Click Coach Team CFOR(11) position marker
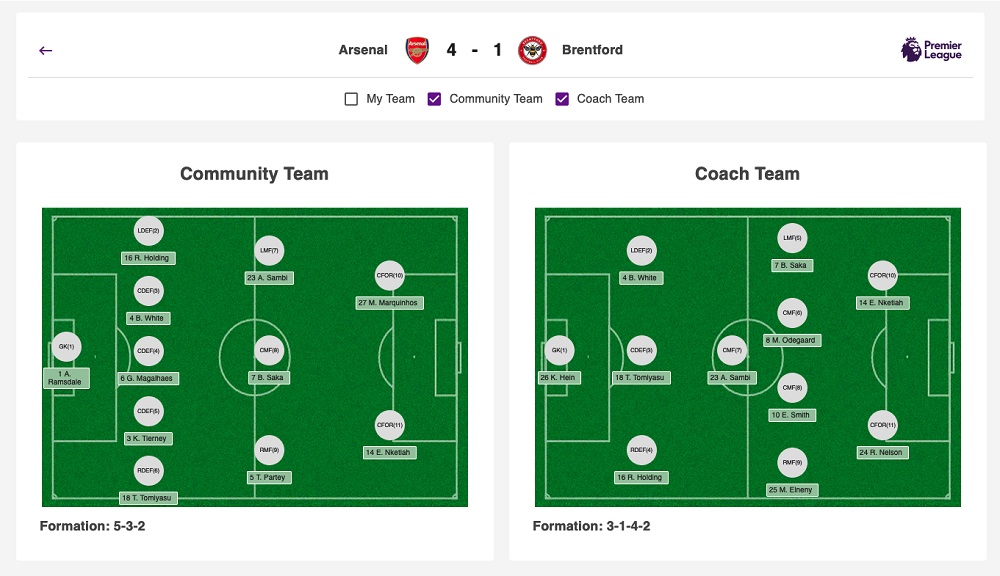This screenshot has width=1000, height=576. pos(883,426)
